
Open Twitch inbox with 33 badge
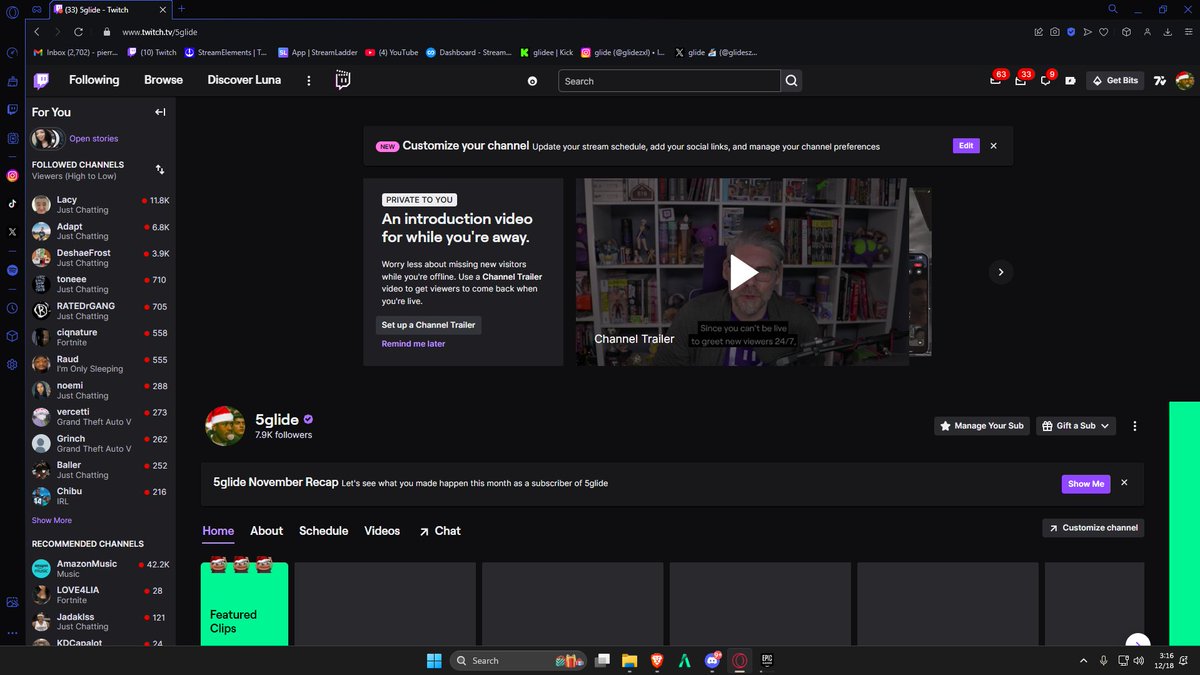[1020, 81]
